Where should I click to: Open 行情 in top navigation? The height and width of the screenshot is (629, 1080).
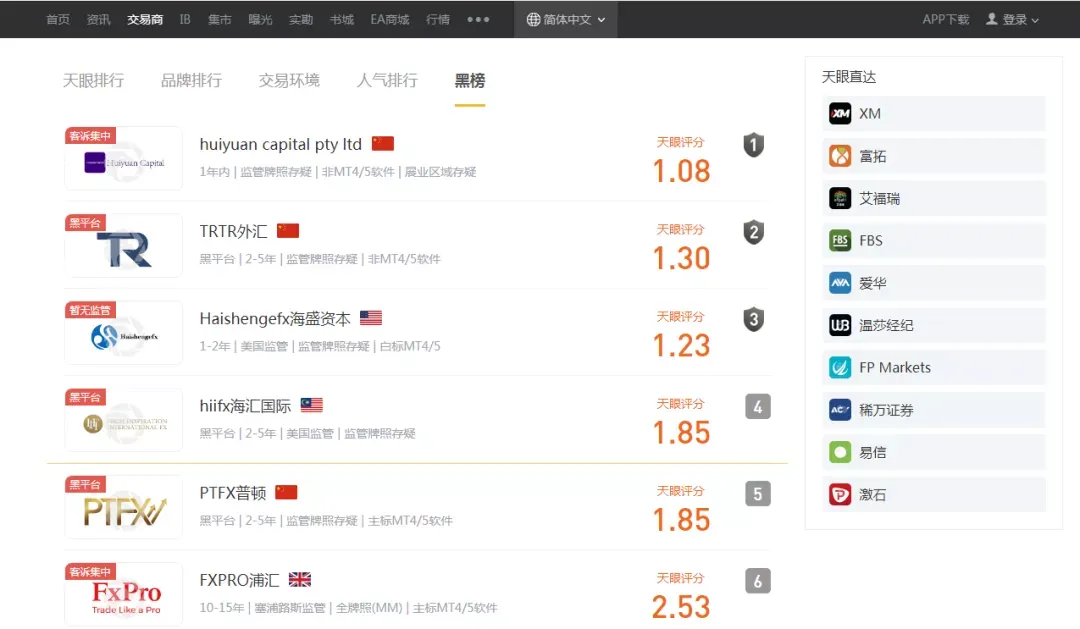click(438, 19)
